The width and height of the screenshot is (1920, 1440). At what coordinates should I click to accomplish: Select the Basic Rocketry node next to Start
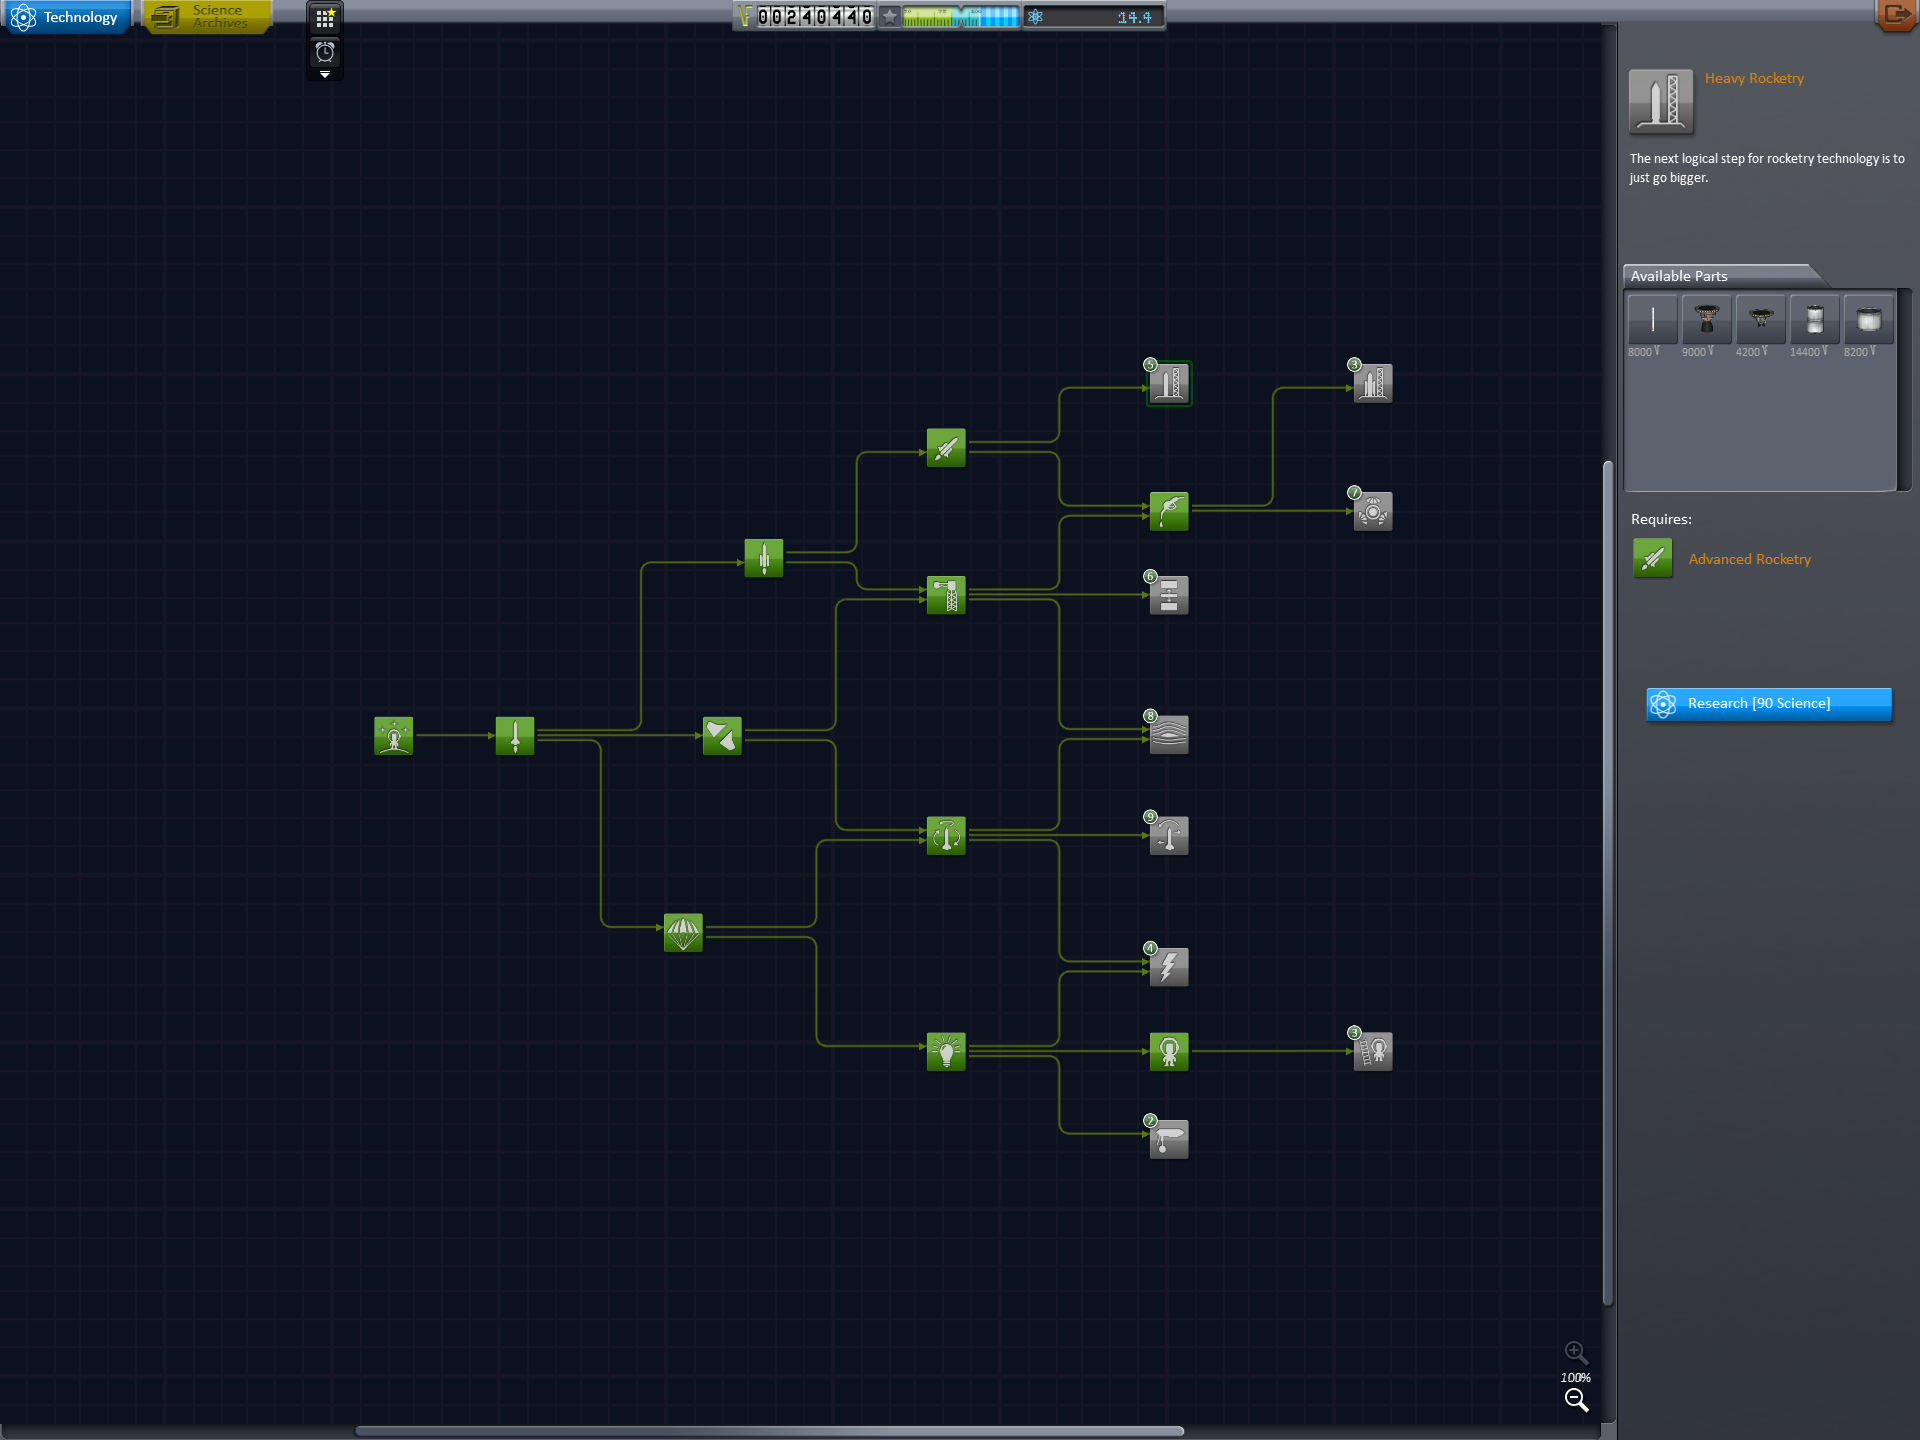515,736
